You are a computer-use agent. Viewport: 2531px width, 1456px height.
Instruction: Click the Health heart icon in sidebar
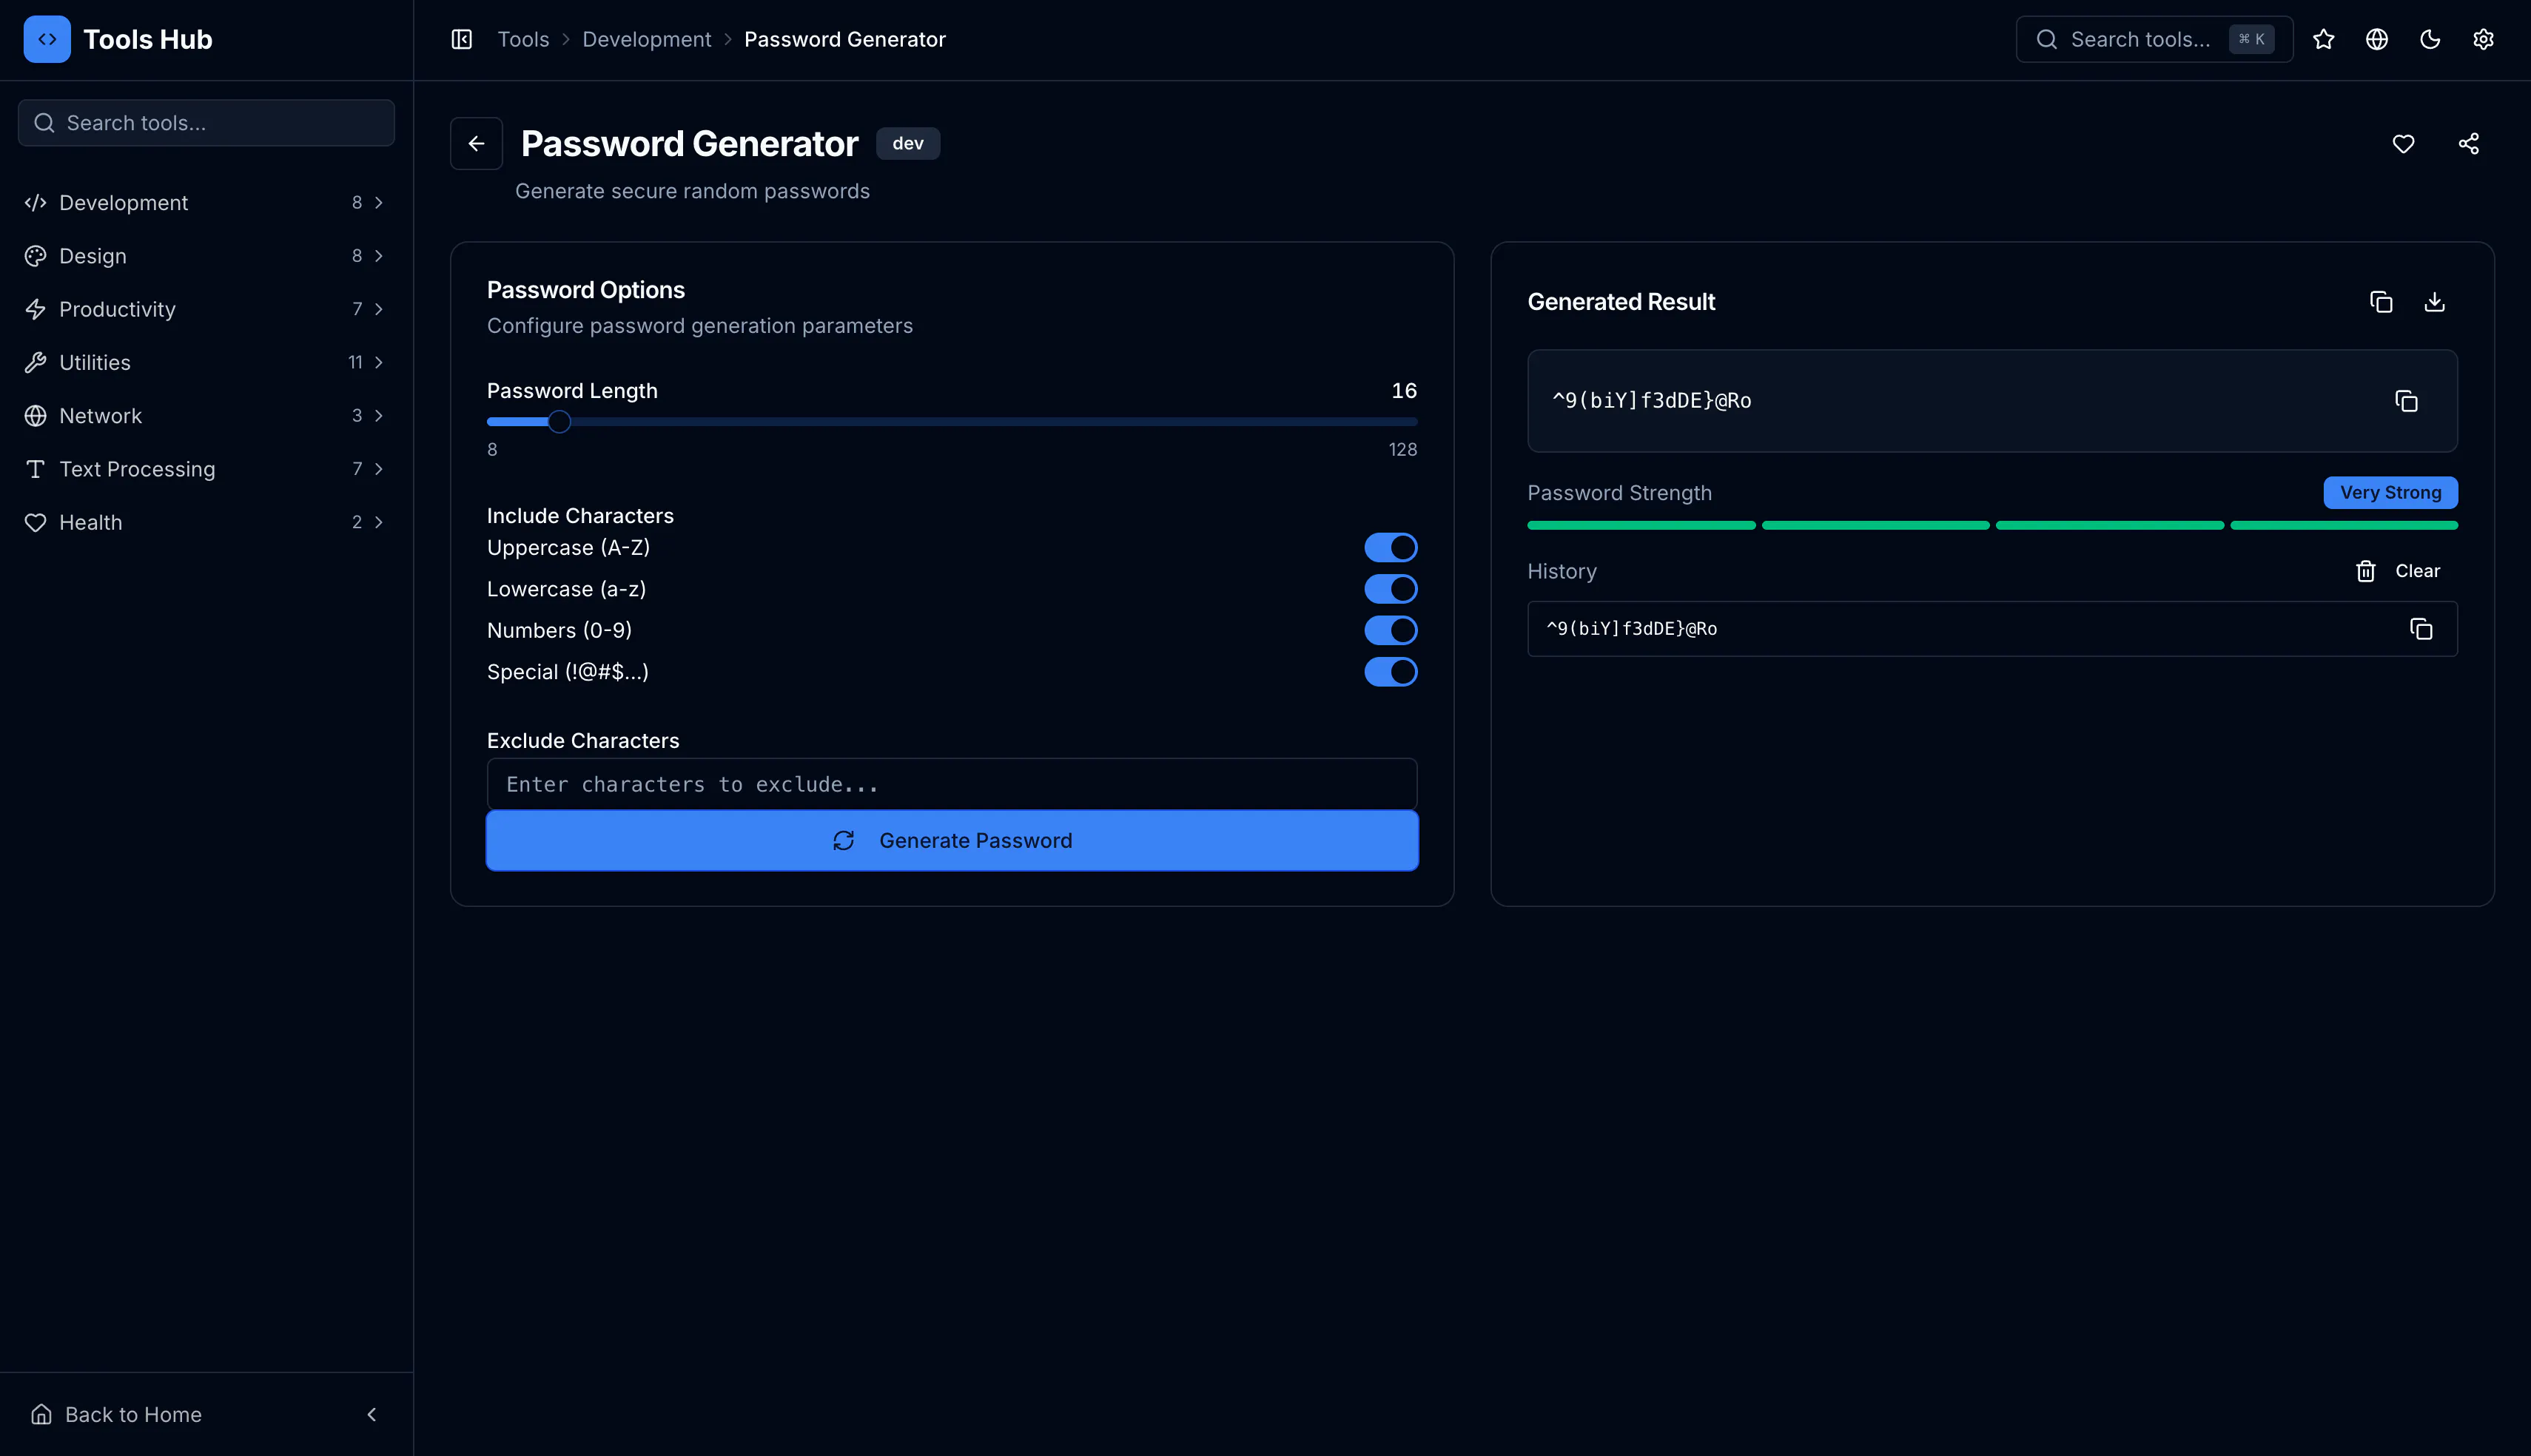click(x=36, y=523)
